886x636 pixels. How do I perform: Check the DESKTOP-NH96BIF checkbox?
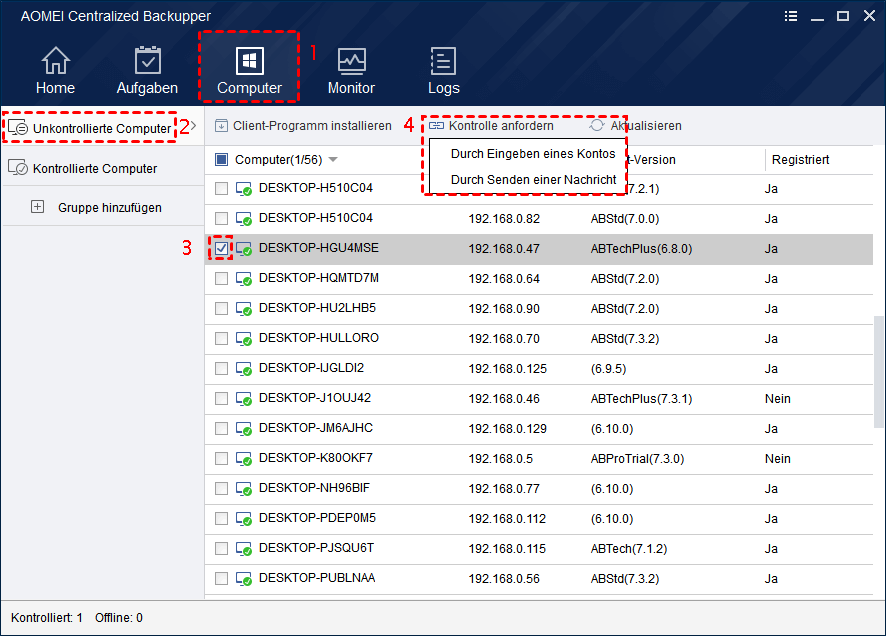coord(221,488)
